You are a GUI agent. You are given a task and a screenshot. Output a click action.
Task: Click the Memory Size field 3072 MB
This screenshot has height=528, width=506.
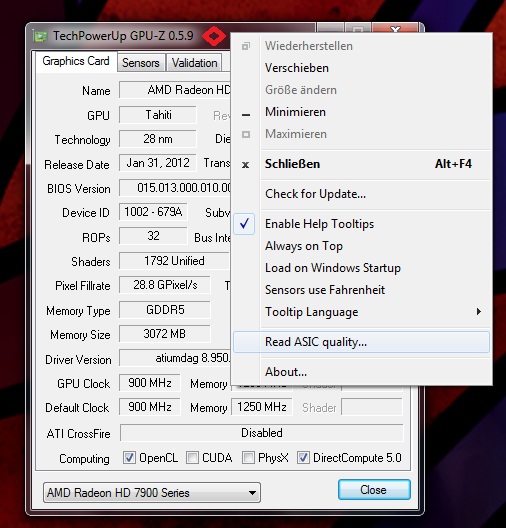coord(165,334)
